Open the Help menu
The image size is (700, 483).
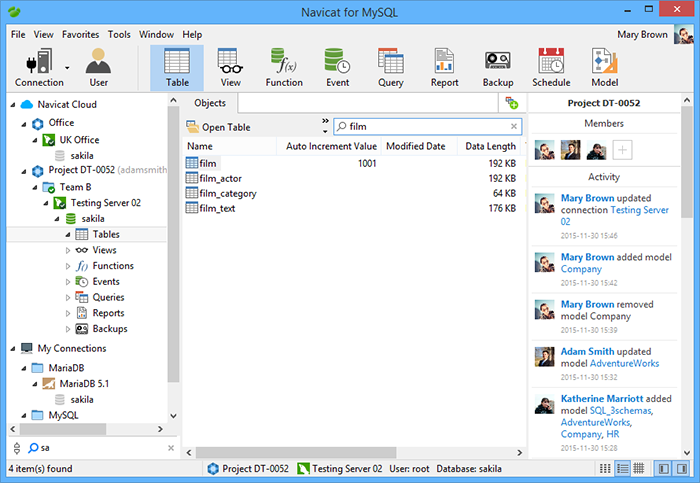coord(192,34)
